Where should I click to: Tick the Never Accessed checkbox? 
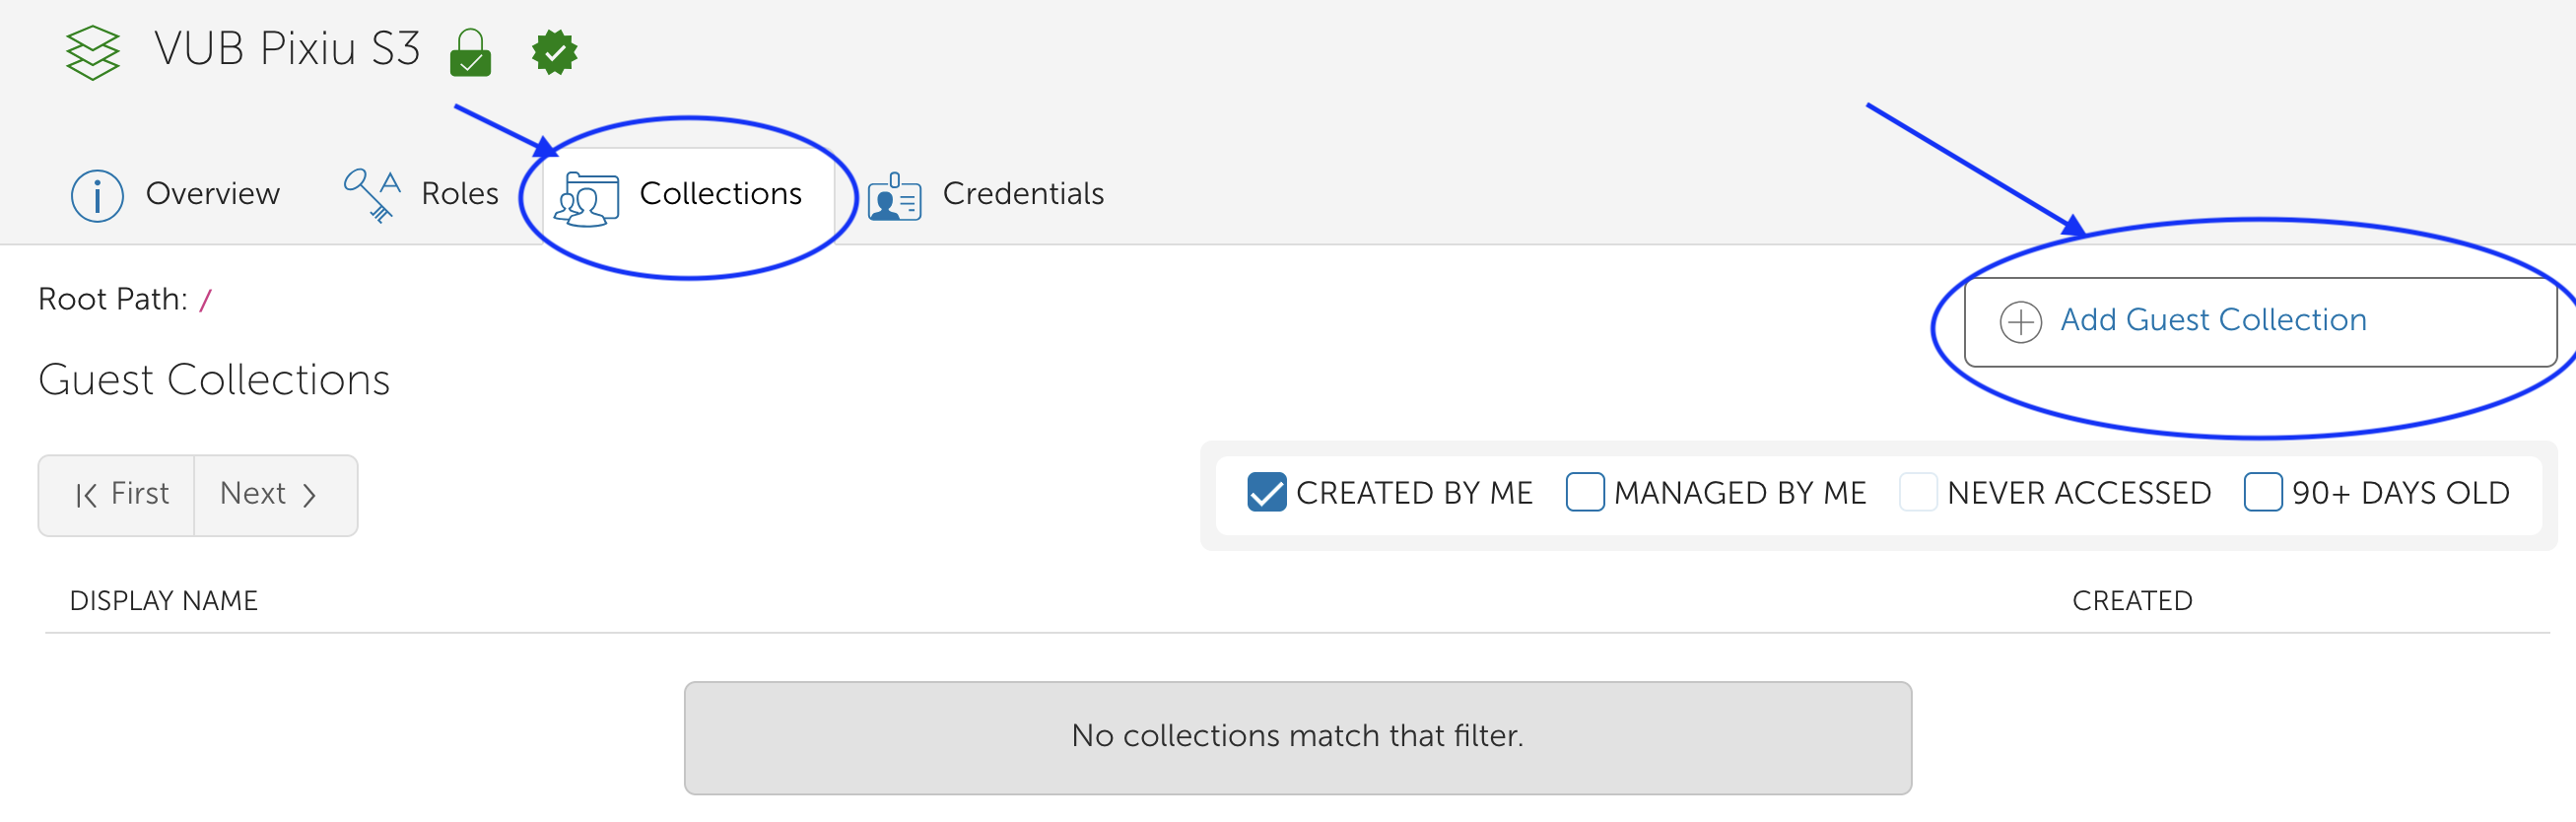pyautogui.click(x=1918, y=492)
